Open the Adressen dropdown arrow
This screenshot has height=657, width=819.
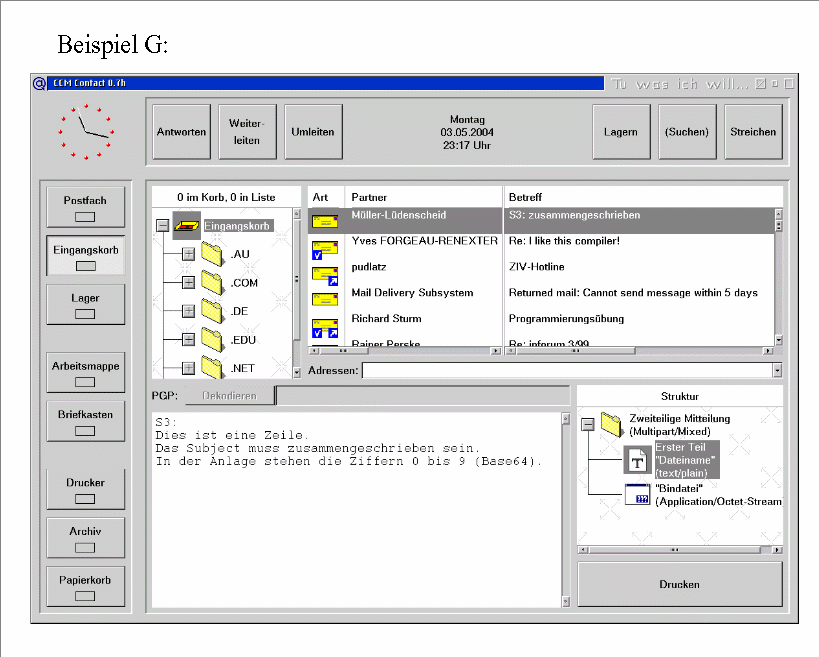pos(777,370)
